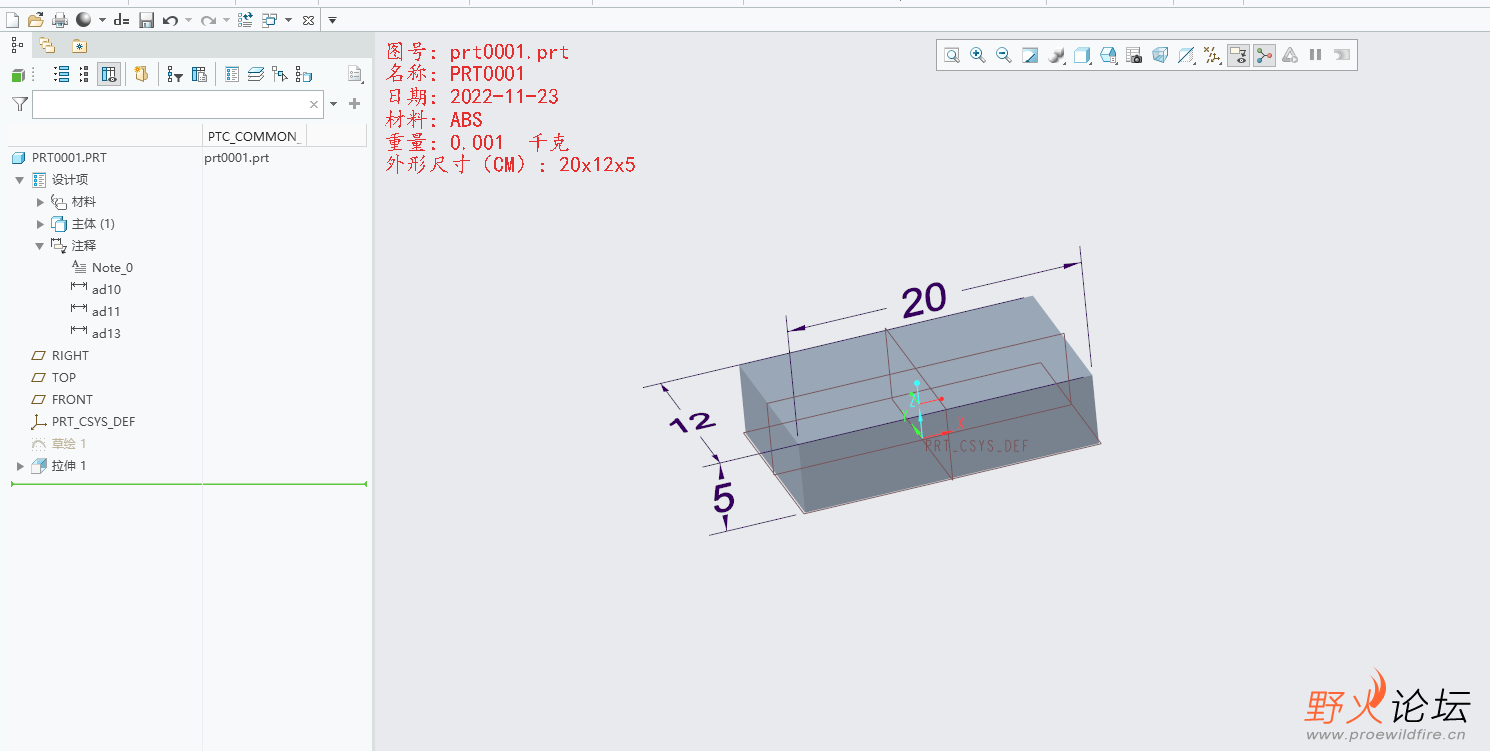The image size is (1490, 751).
Task: Open the windows list dropdown arrow
Action: click(288, 20)
